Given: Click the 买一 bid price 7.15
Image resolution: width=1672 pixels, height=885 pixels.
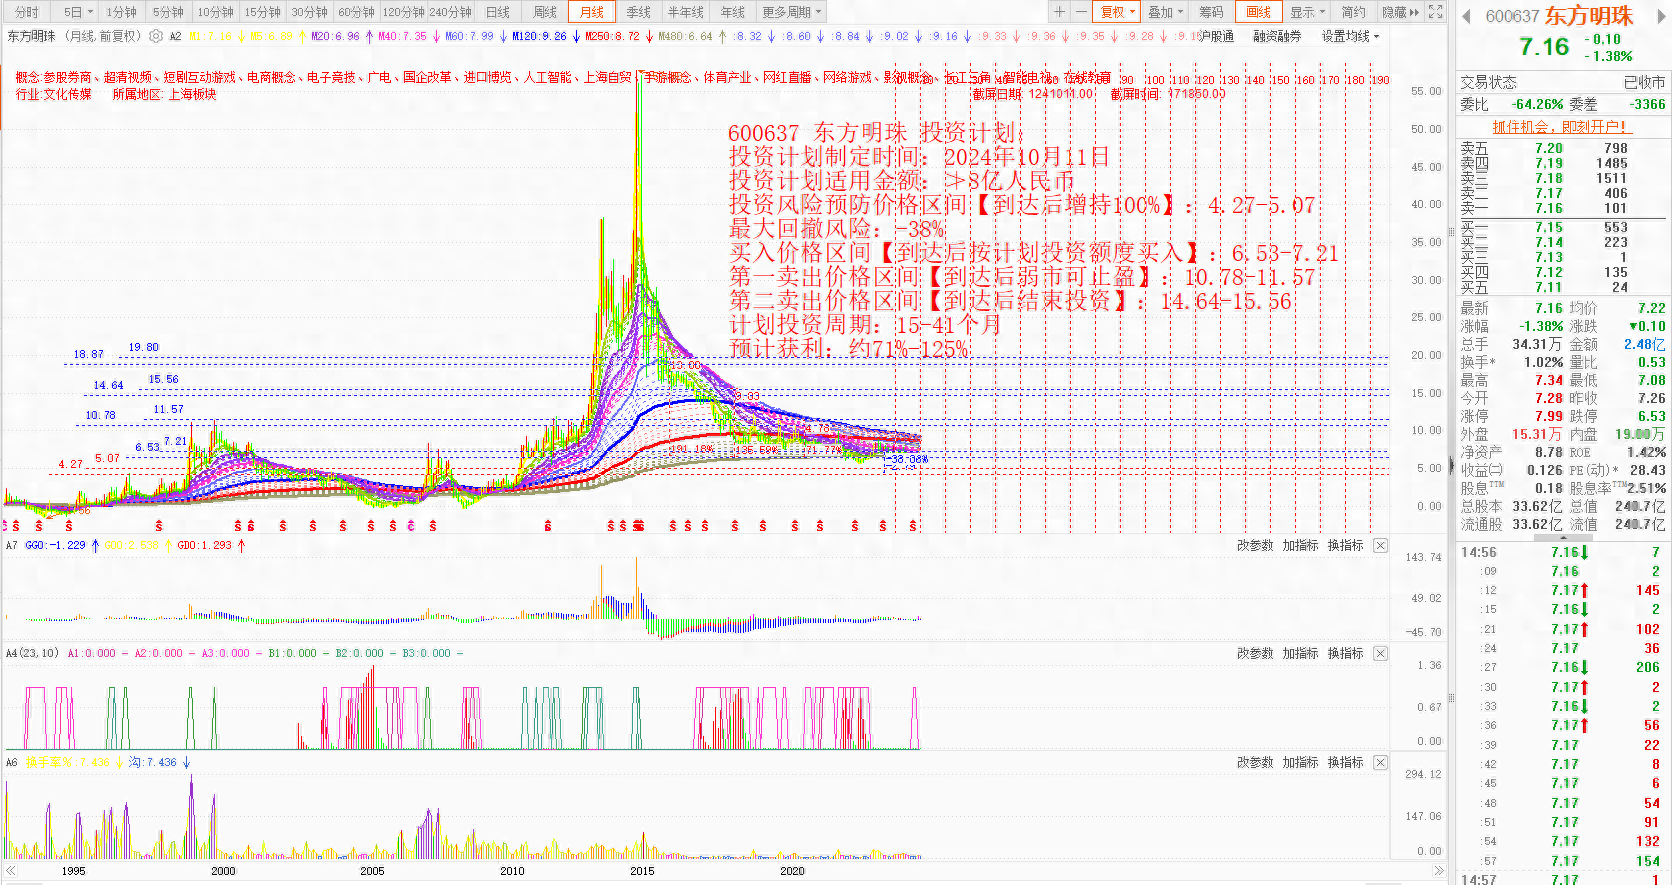Looking at the screenshot, I should tap(1549, 227).
